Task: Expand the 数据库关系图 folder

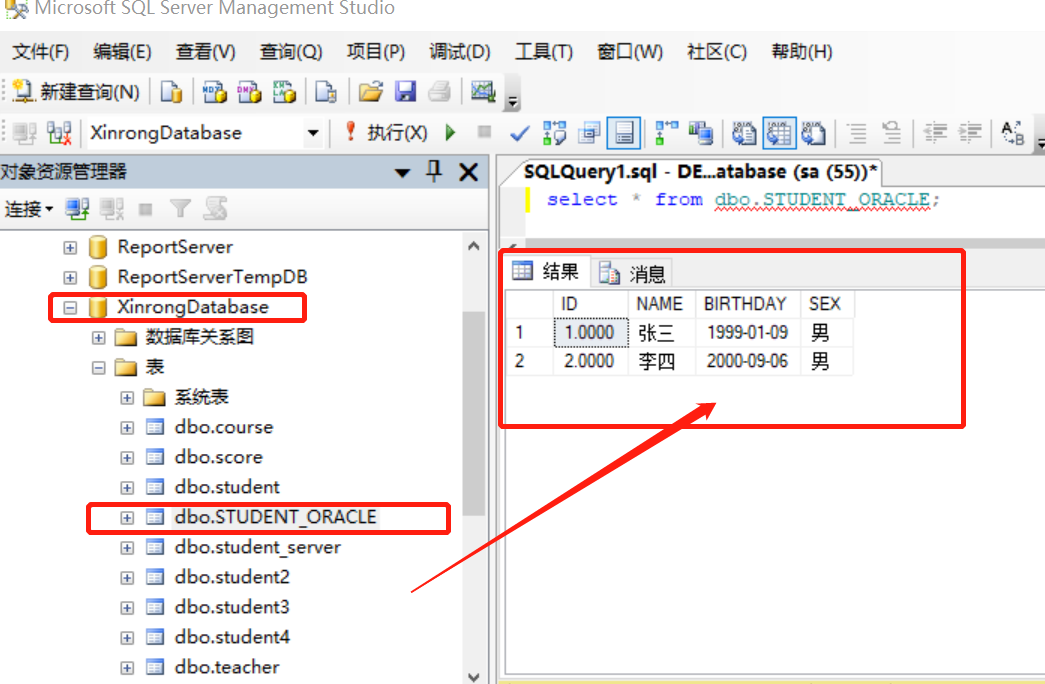Action: click(99, 337)
